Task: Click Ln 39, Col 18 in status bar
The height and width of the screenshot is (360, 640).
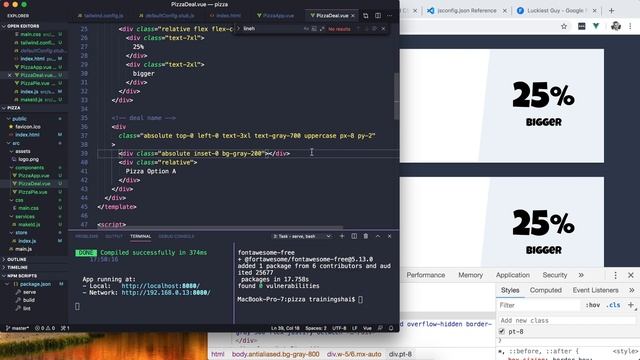Action: point(285,328)
